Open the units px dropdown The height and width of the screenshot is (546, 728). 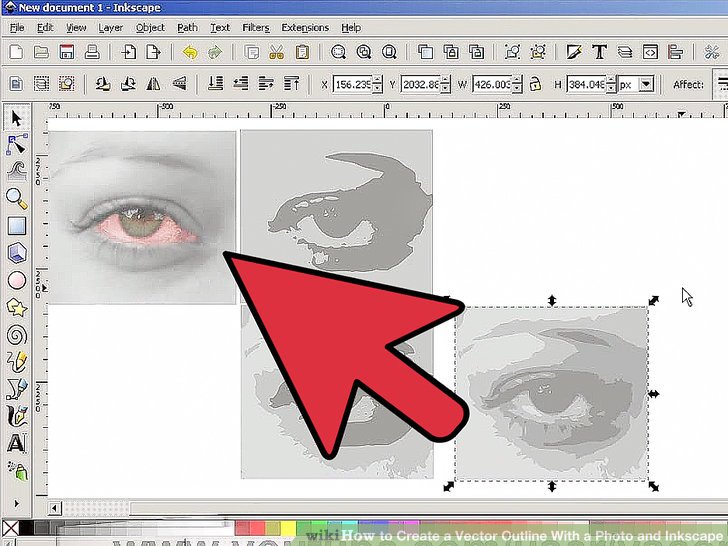(x=646, y=84)
